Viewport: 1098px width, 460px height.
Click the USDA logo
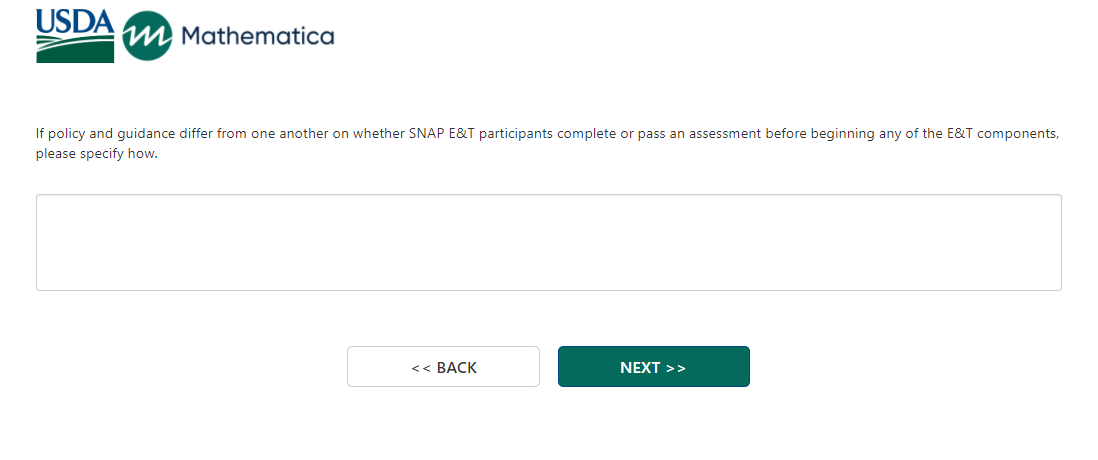coord(75,36)
